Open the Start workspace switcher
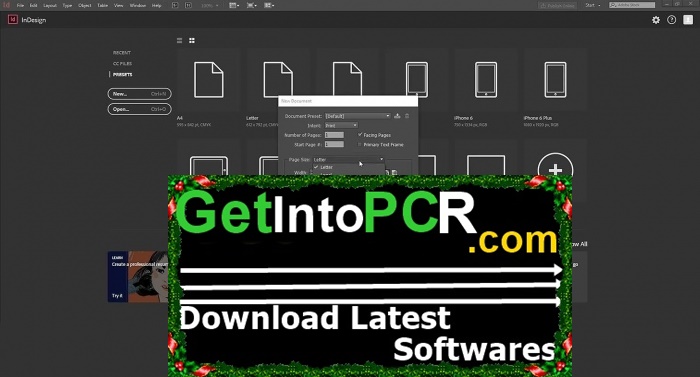700x377 pixels. pyautogui.click(x=593, y=5)
